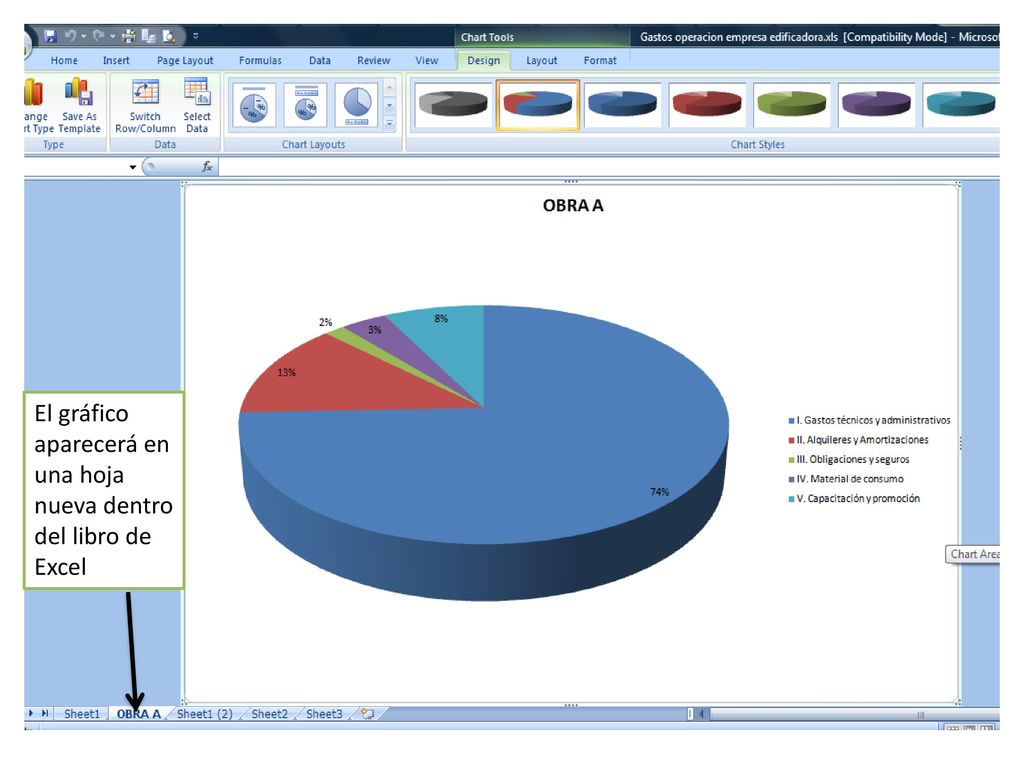
Task: Open the Data ribbon tab
Action: click(319, 60)
